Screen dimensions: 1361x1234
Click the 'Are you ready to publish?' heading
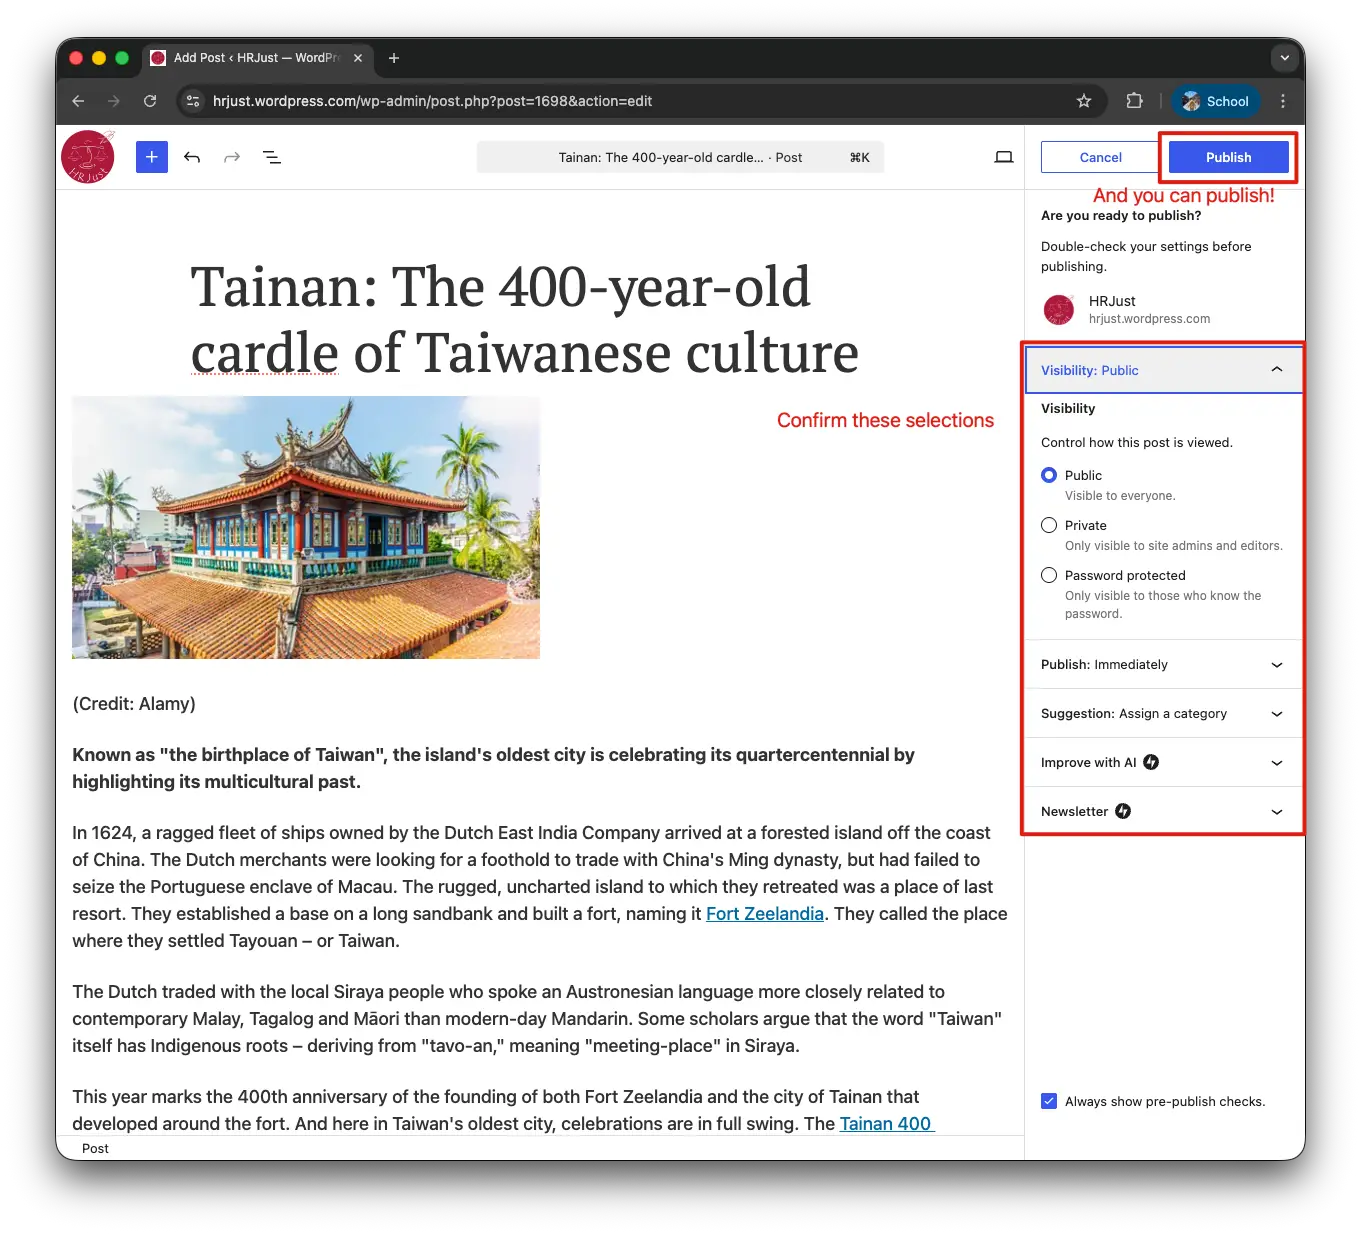pyautogui.click(x=1121, y=215)
